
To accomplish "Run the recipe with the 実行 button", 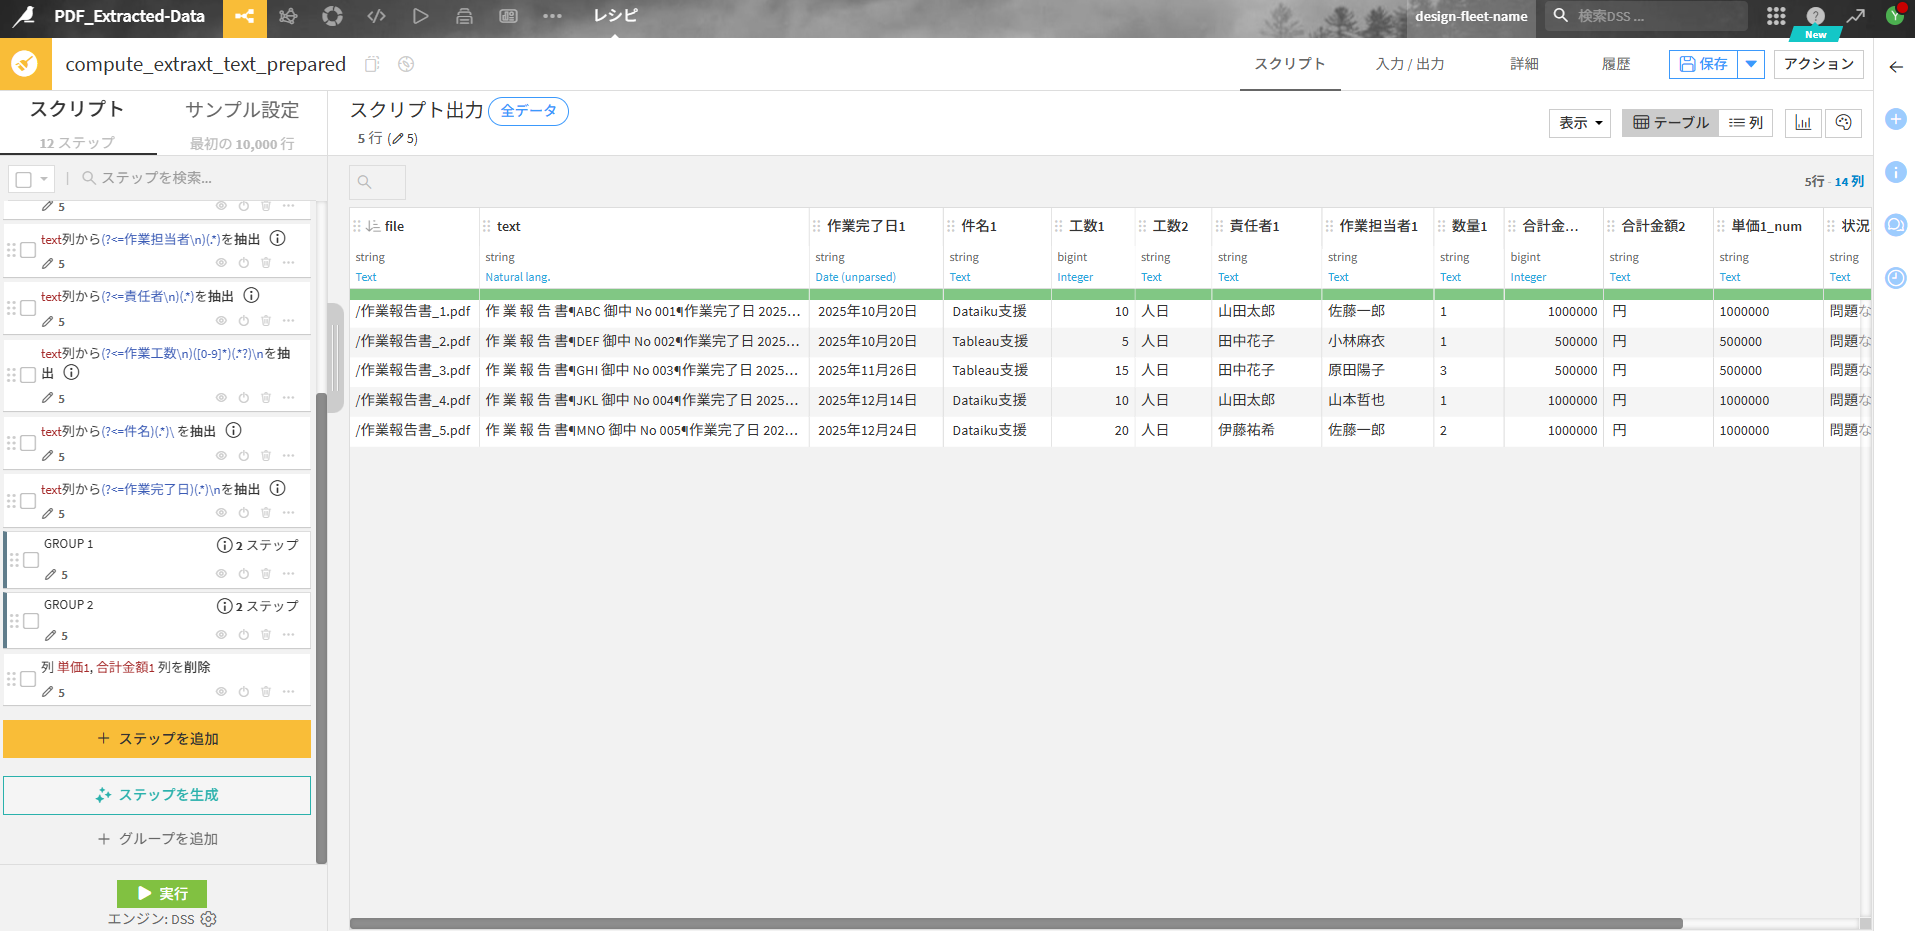I will click(161, 893).
